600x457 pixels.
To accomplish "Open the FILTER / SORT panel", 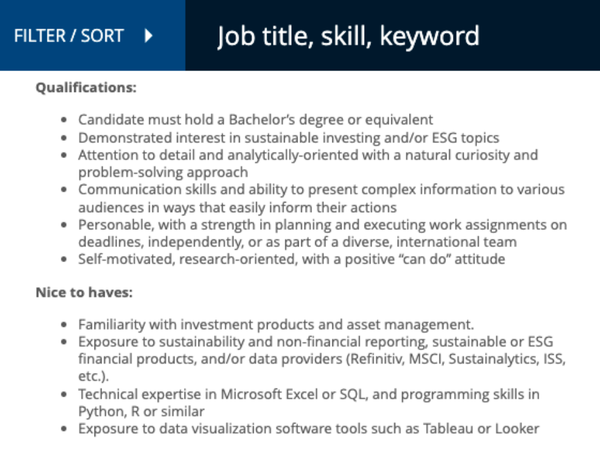I will point(69,36).
